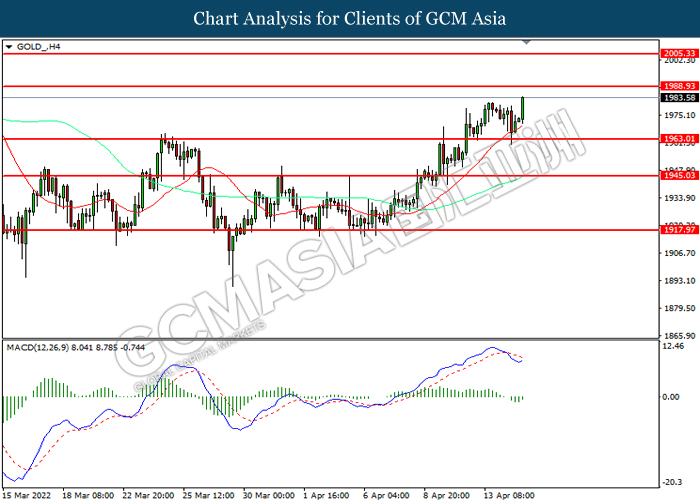Click the current price tag 1983.58
Viewport: 700px width, 500px height.
679,98
